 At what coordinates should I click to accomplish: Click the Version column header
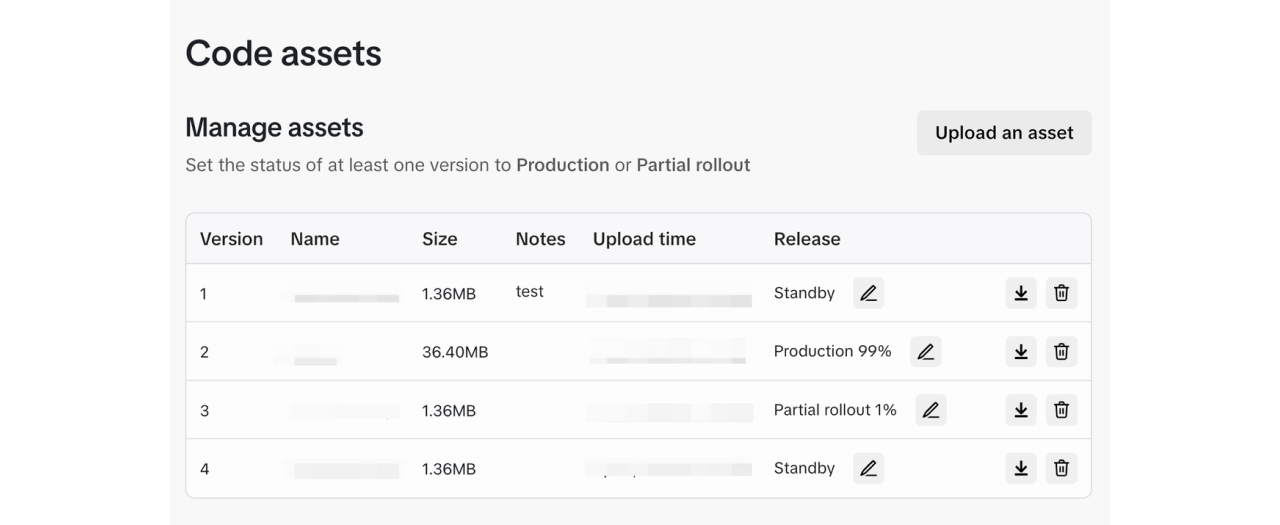[x=231, y=239]
